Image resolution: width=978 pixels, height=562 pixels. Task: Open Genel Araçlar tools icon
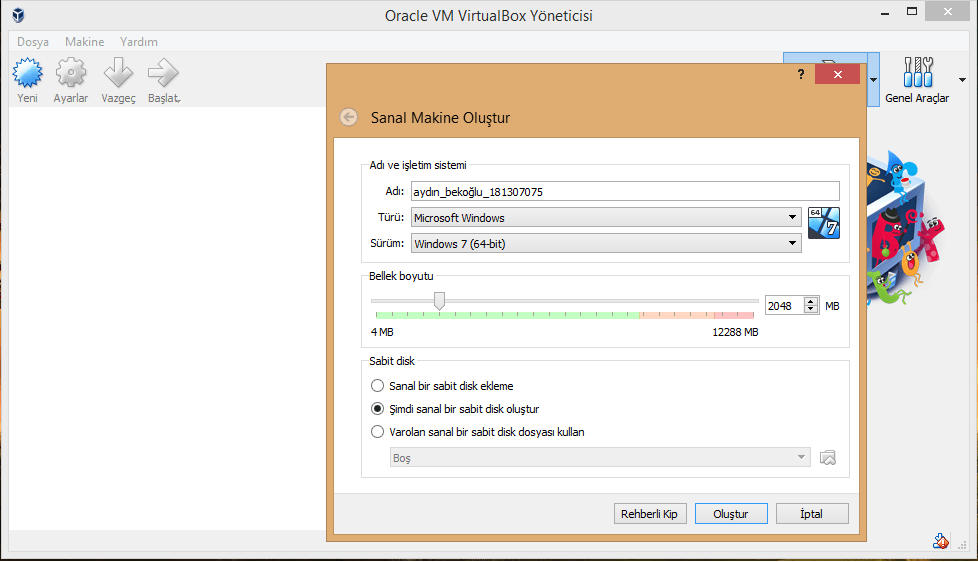coord(918,72)
